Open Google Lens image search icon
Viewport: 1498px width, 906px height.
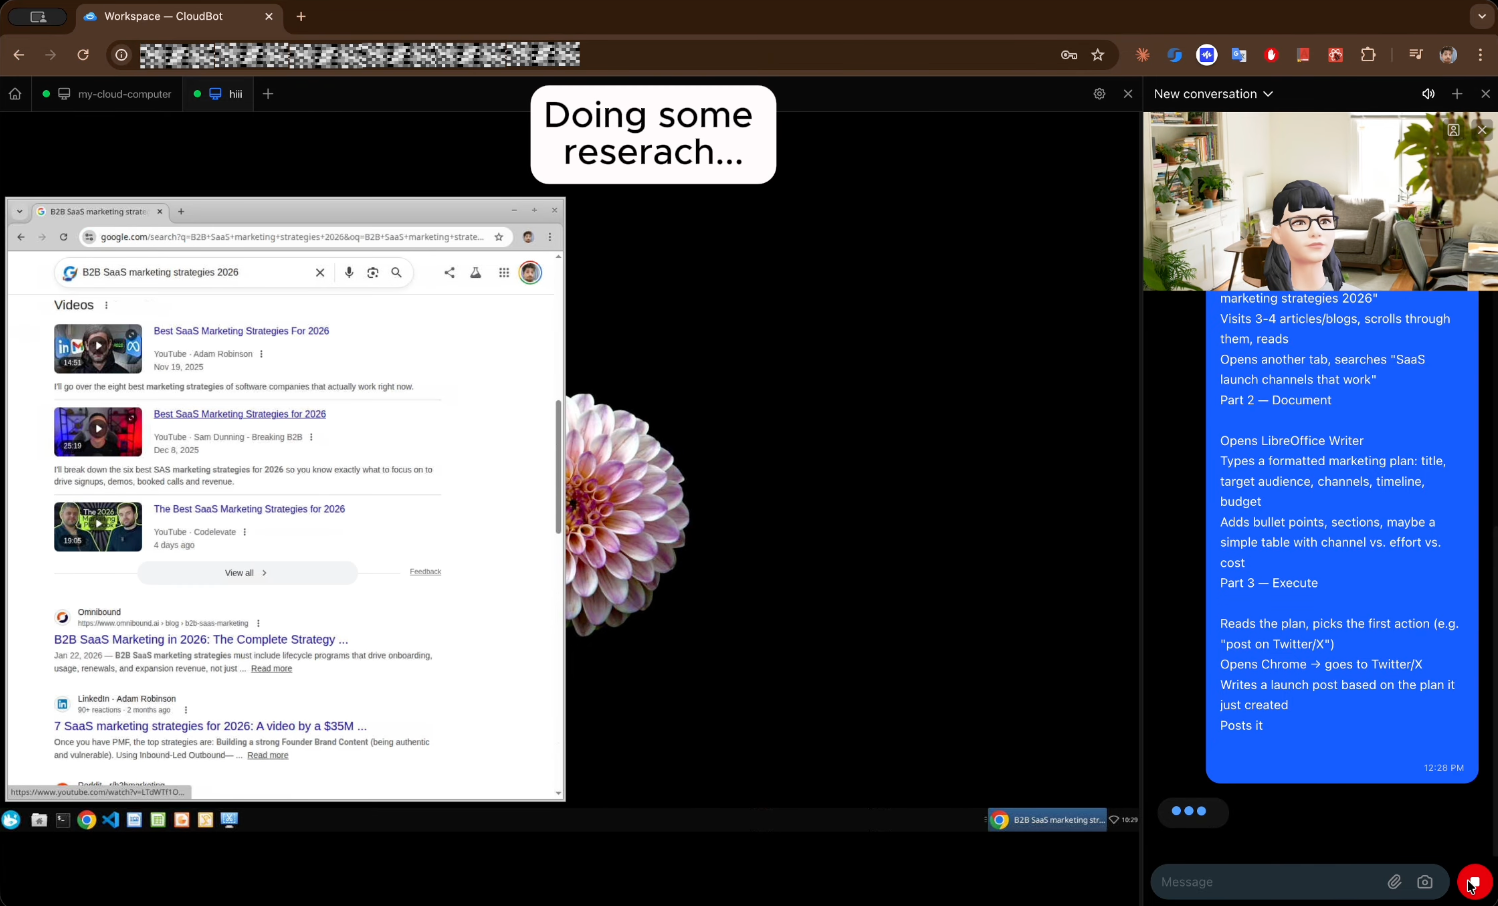372,272
